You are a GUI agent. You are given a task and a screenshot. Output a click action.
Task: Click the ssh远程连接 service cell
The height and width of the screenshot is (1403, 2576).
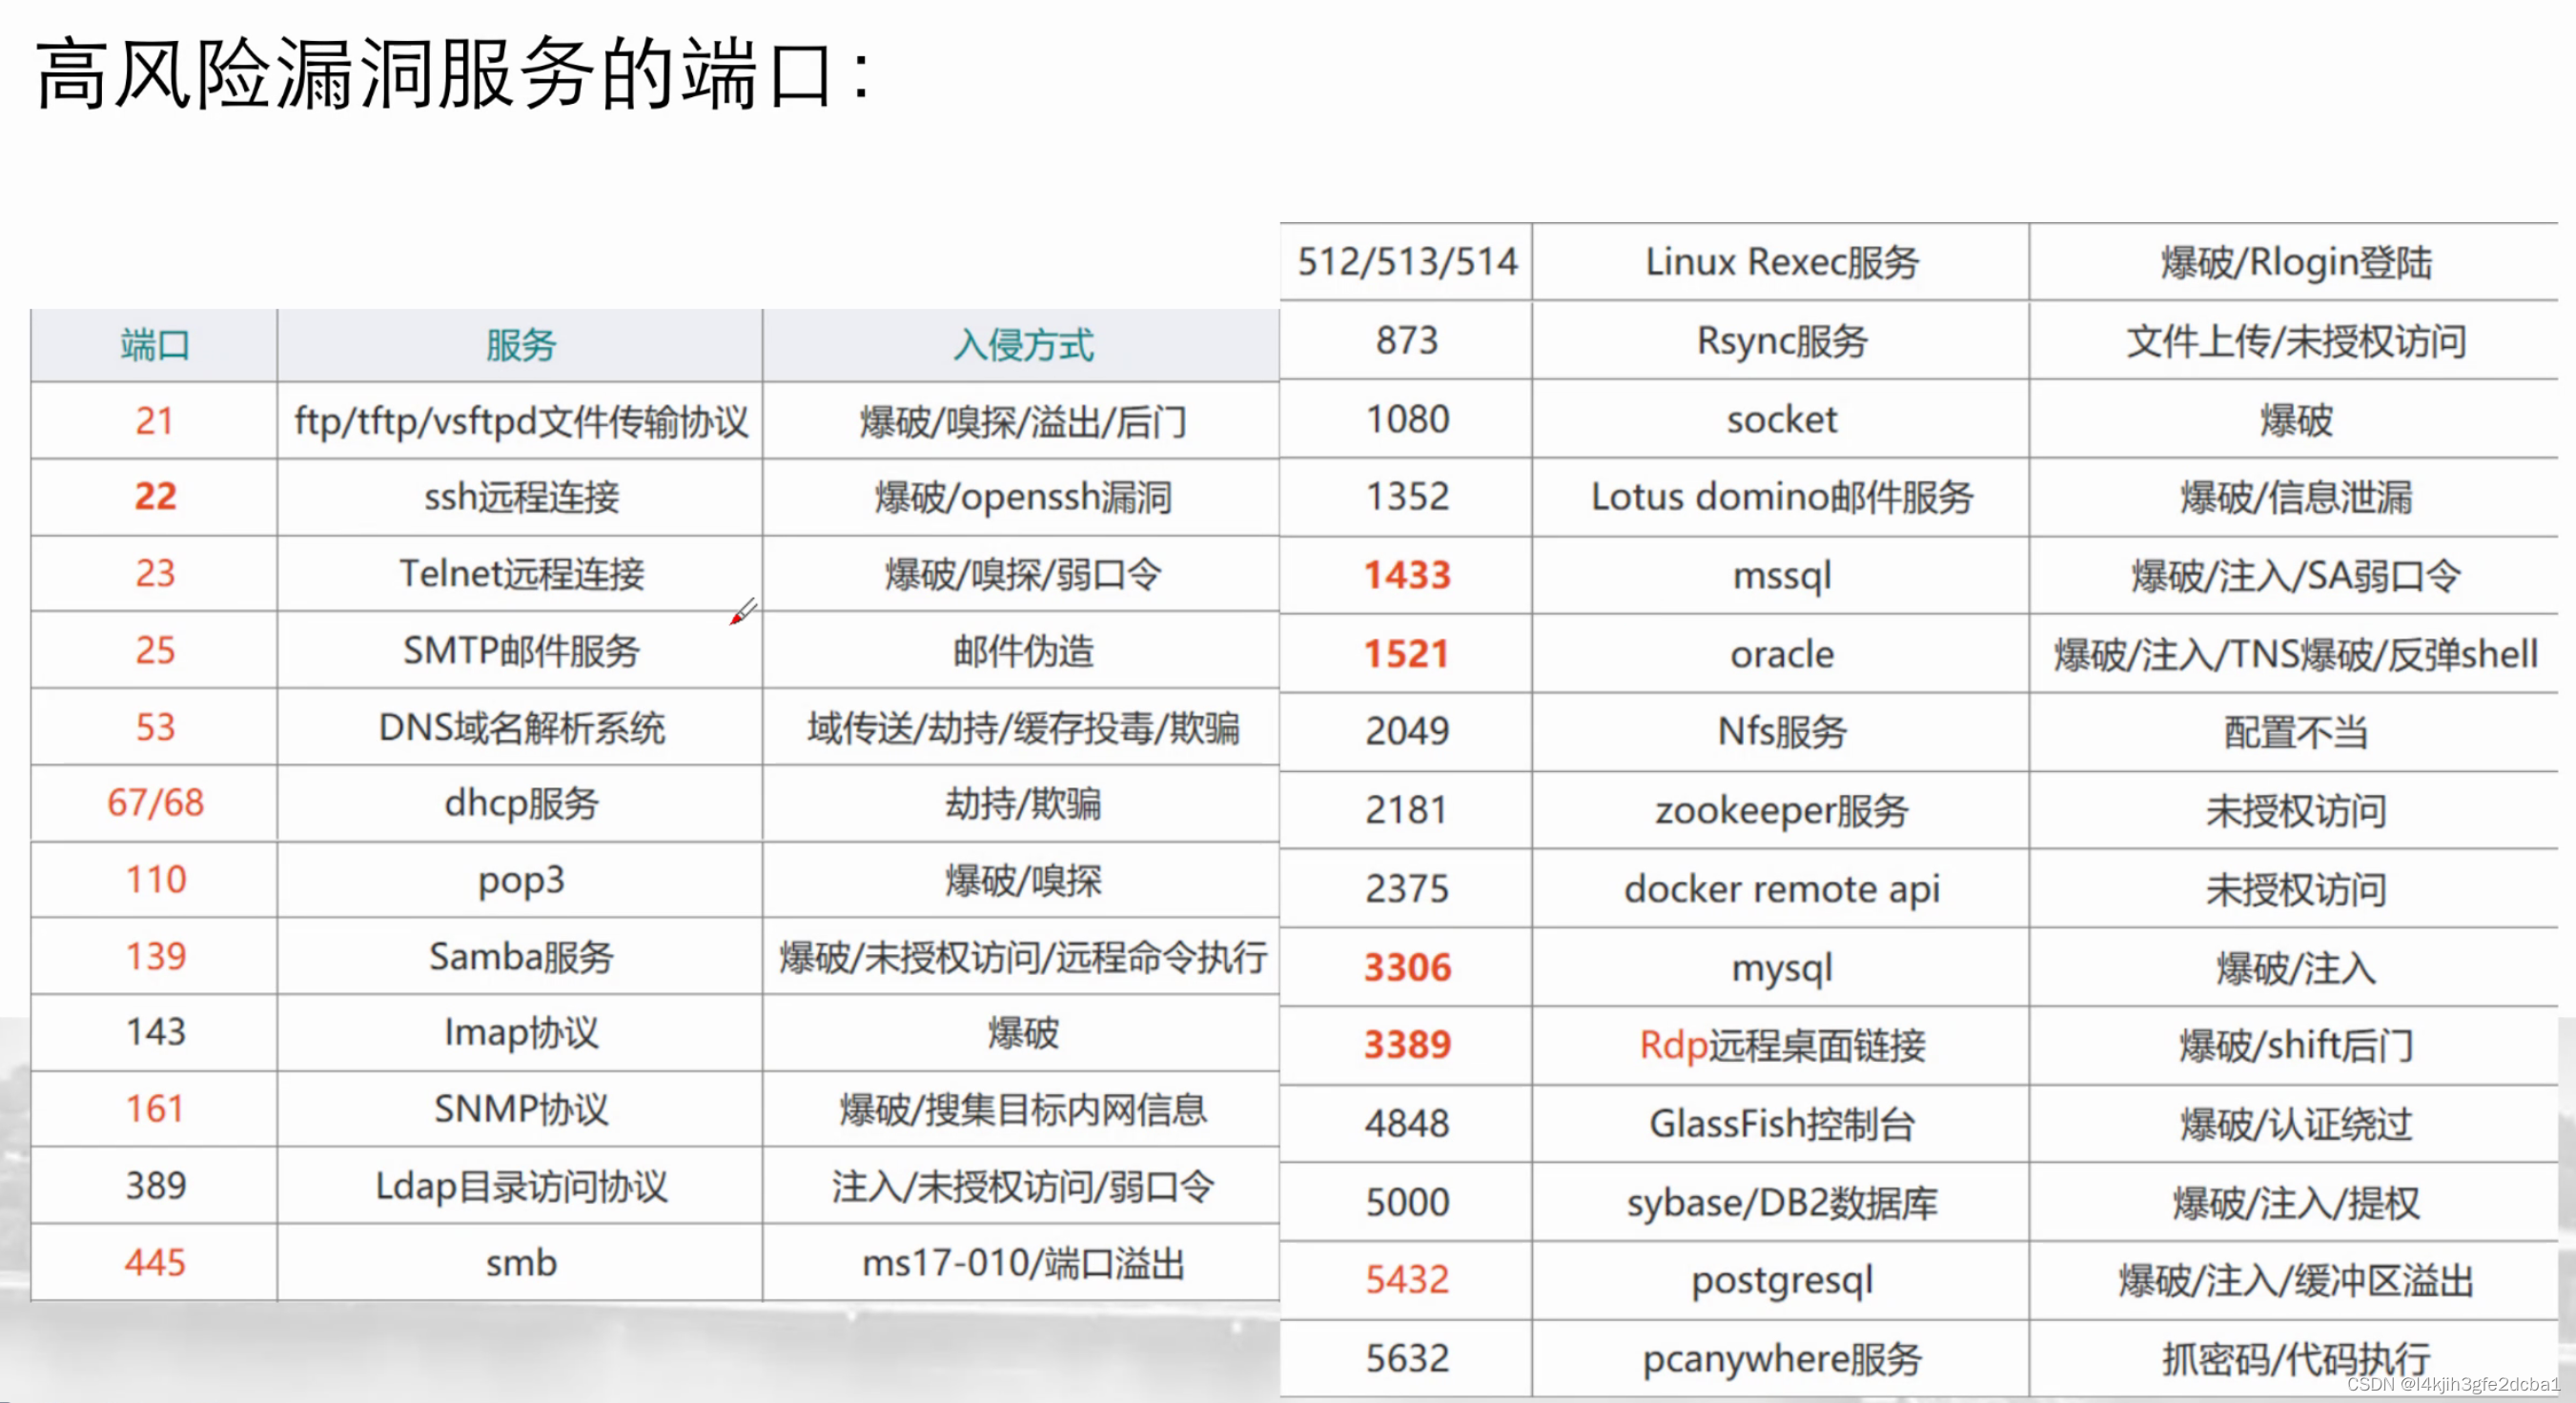tap(520, 497)
